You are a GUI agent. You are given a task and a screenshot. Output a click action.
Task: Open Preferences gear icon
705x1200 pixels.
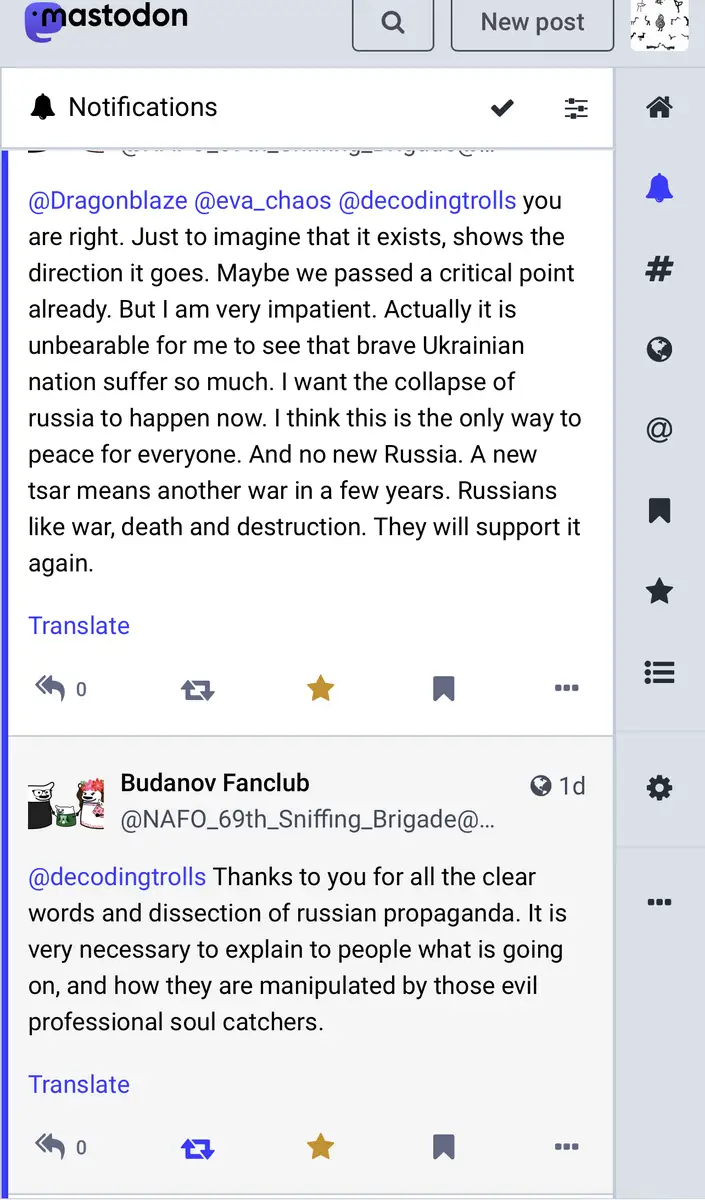pos(659,788)
